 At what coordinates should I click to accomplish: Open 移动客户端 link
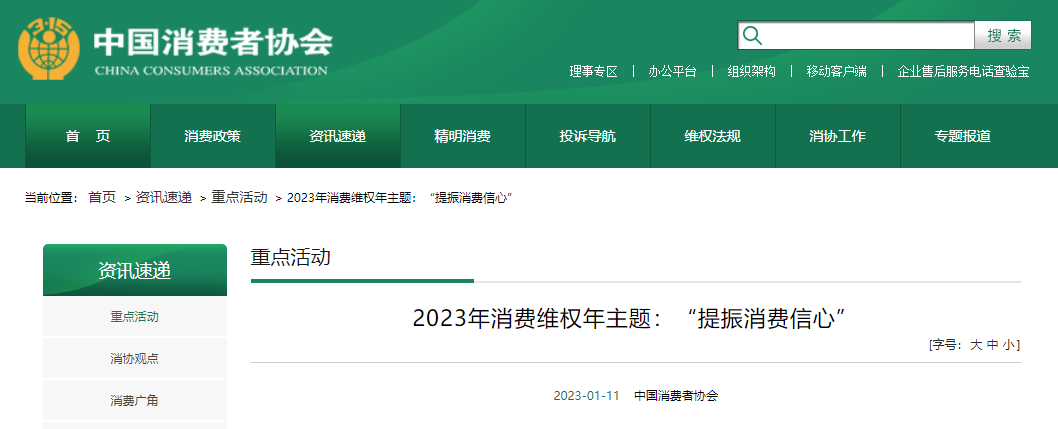point(836,72)
